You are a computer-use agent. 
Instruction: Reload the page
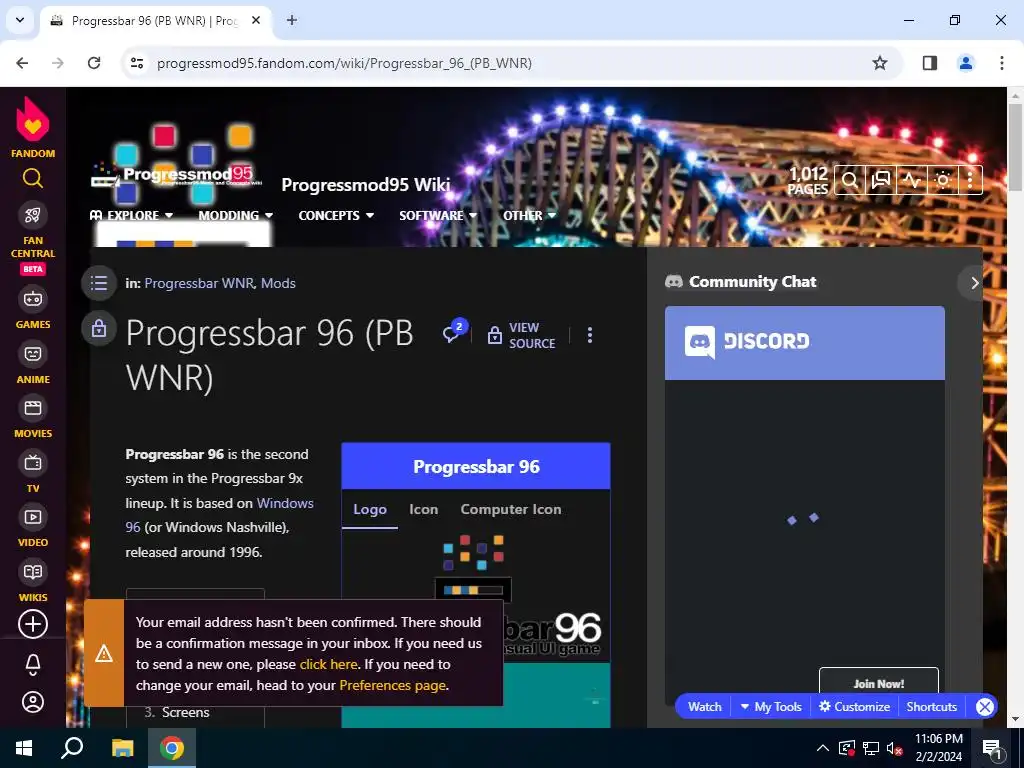click(94, 63)
